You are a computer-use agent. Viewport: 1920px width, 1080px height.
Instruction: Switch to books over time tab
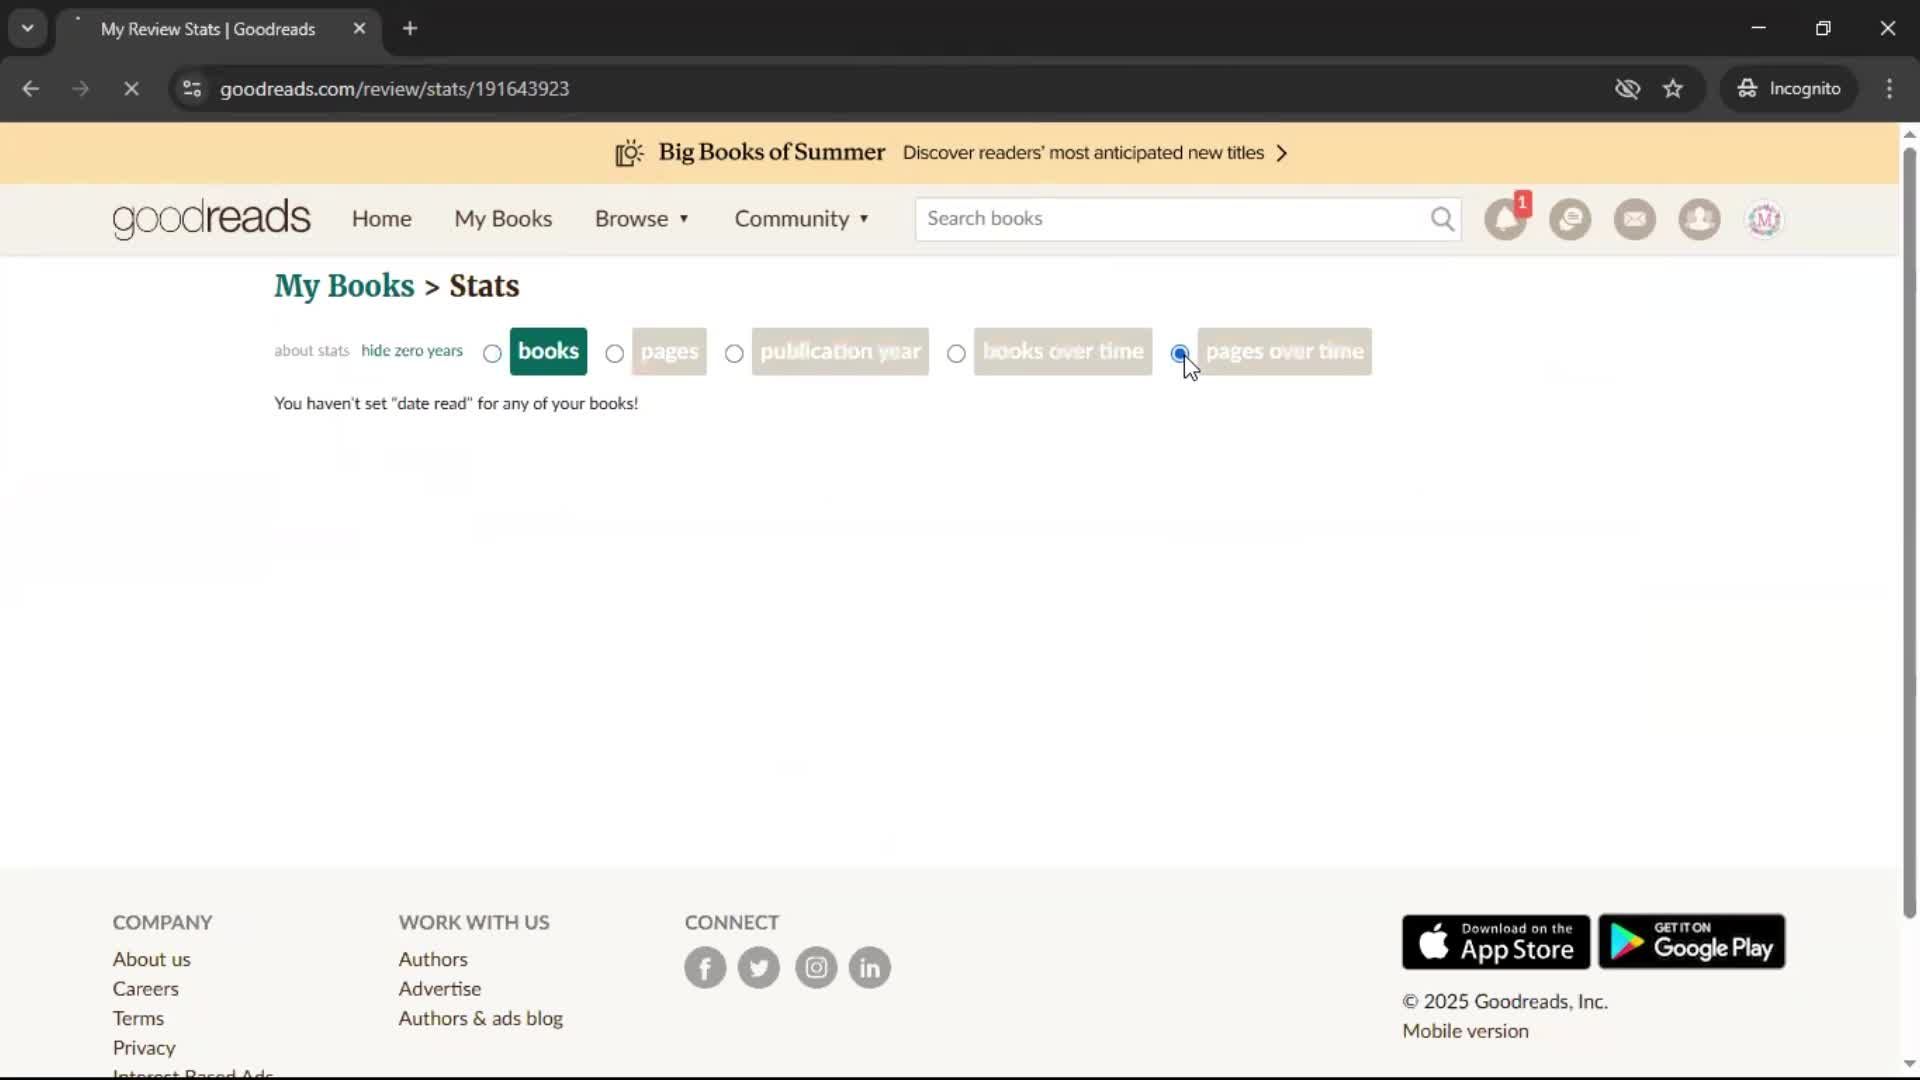[1063, 351]
